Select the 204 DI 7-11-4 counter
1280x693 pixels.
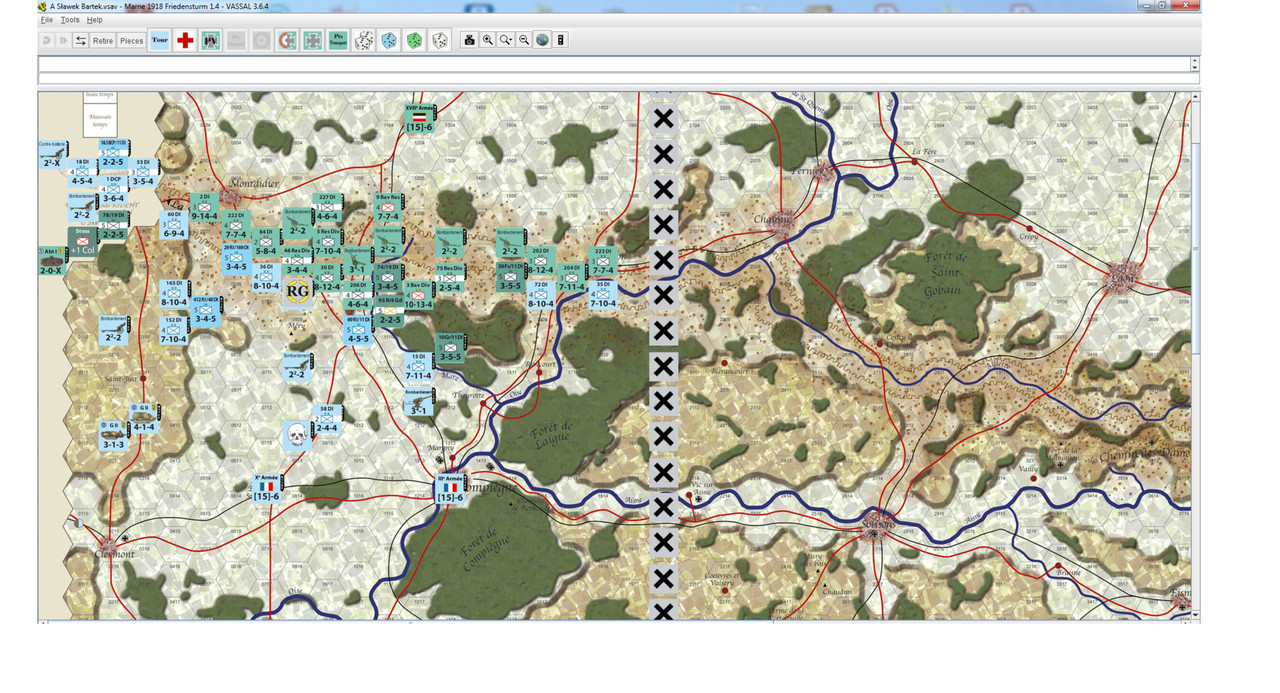[572, 278]
